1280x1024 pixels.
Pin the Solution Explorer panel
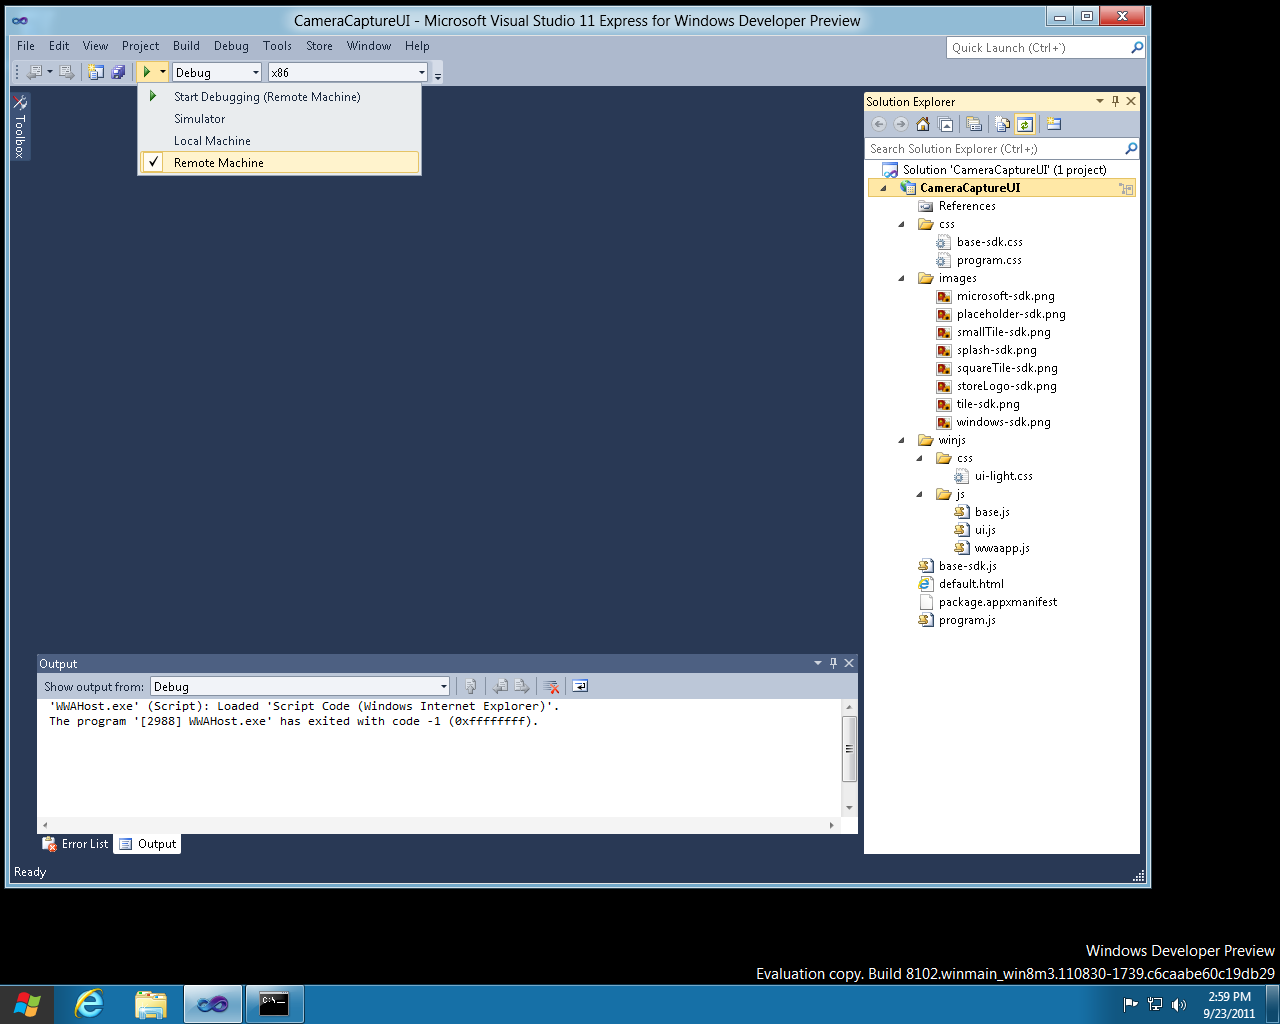(x=1115, y=101)
